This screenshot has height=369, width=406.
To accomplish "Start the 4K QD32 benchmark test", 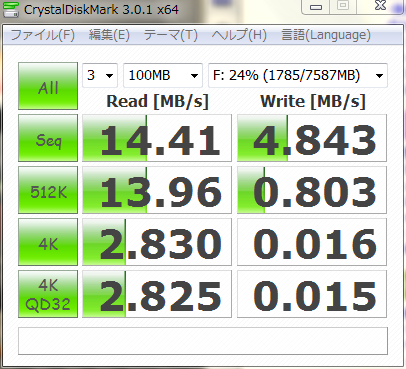I will [48, 294].
